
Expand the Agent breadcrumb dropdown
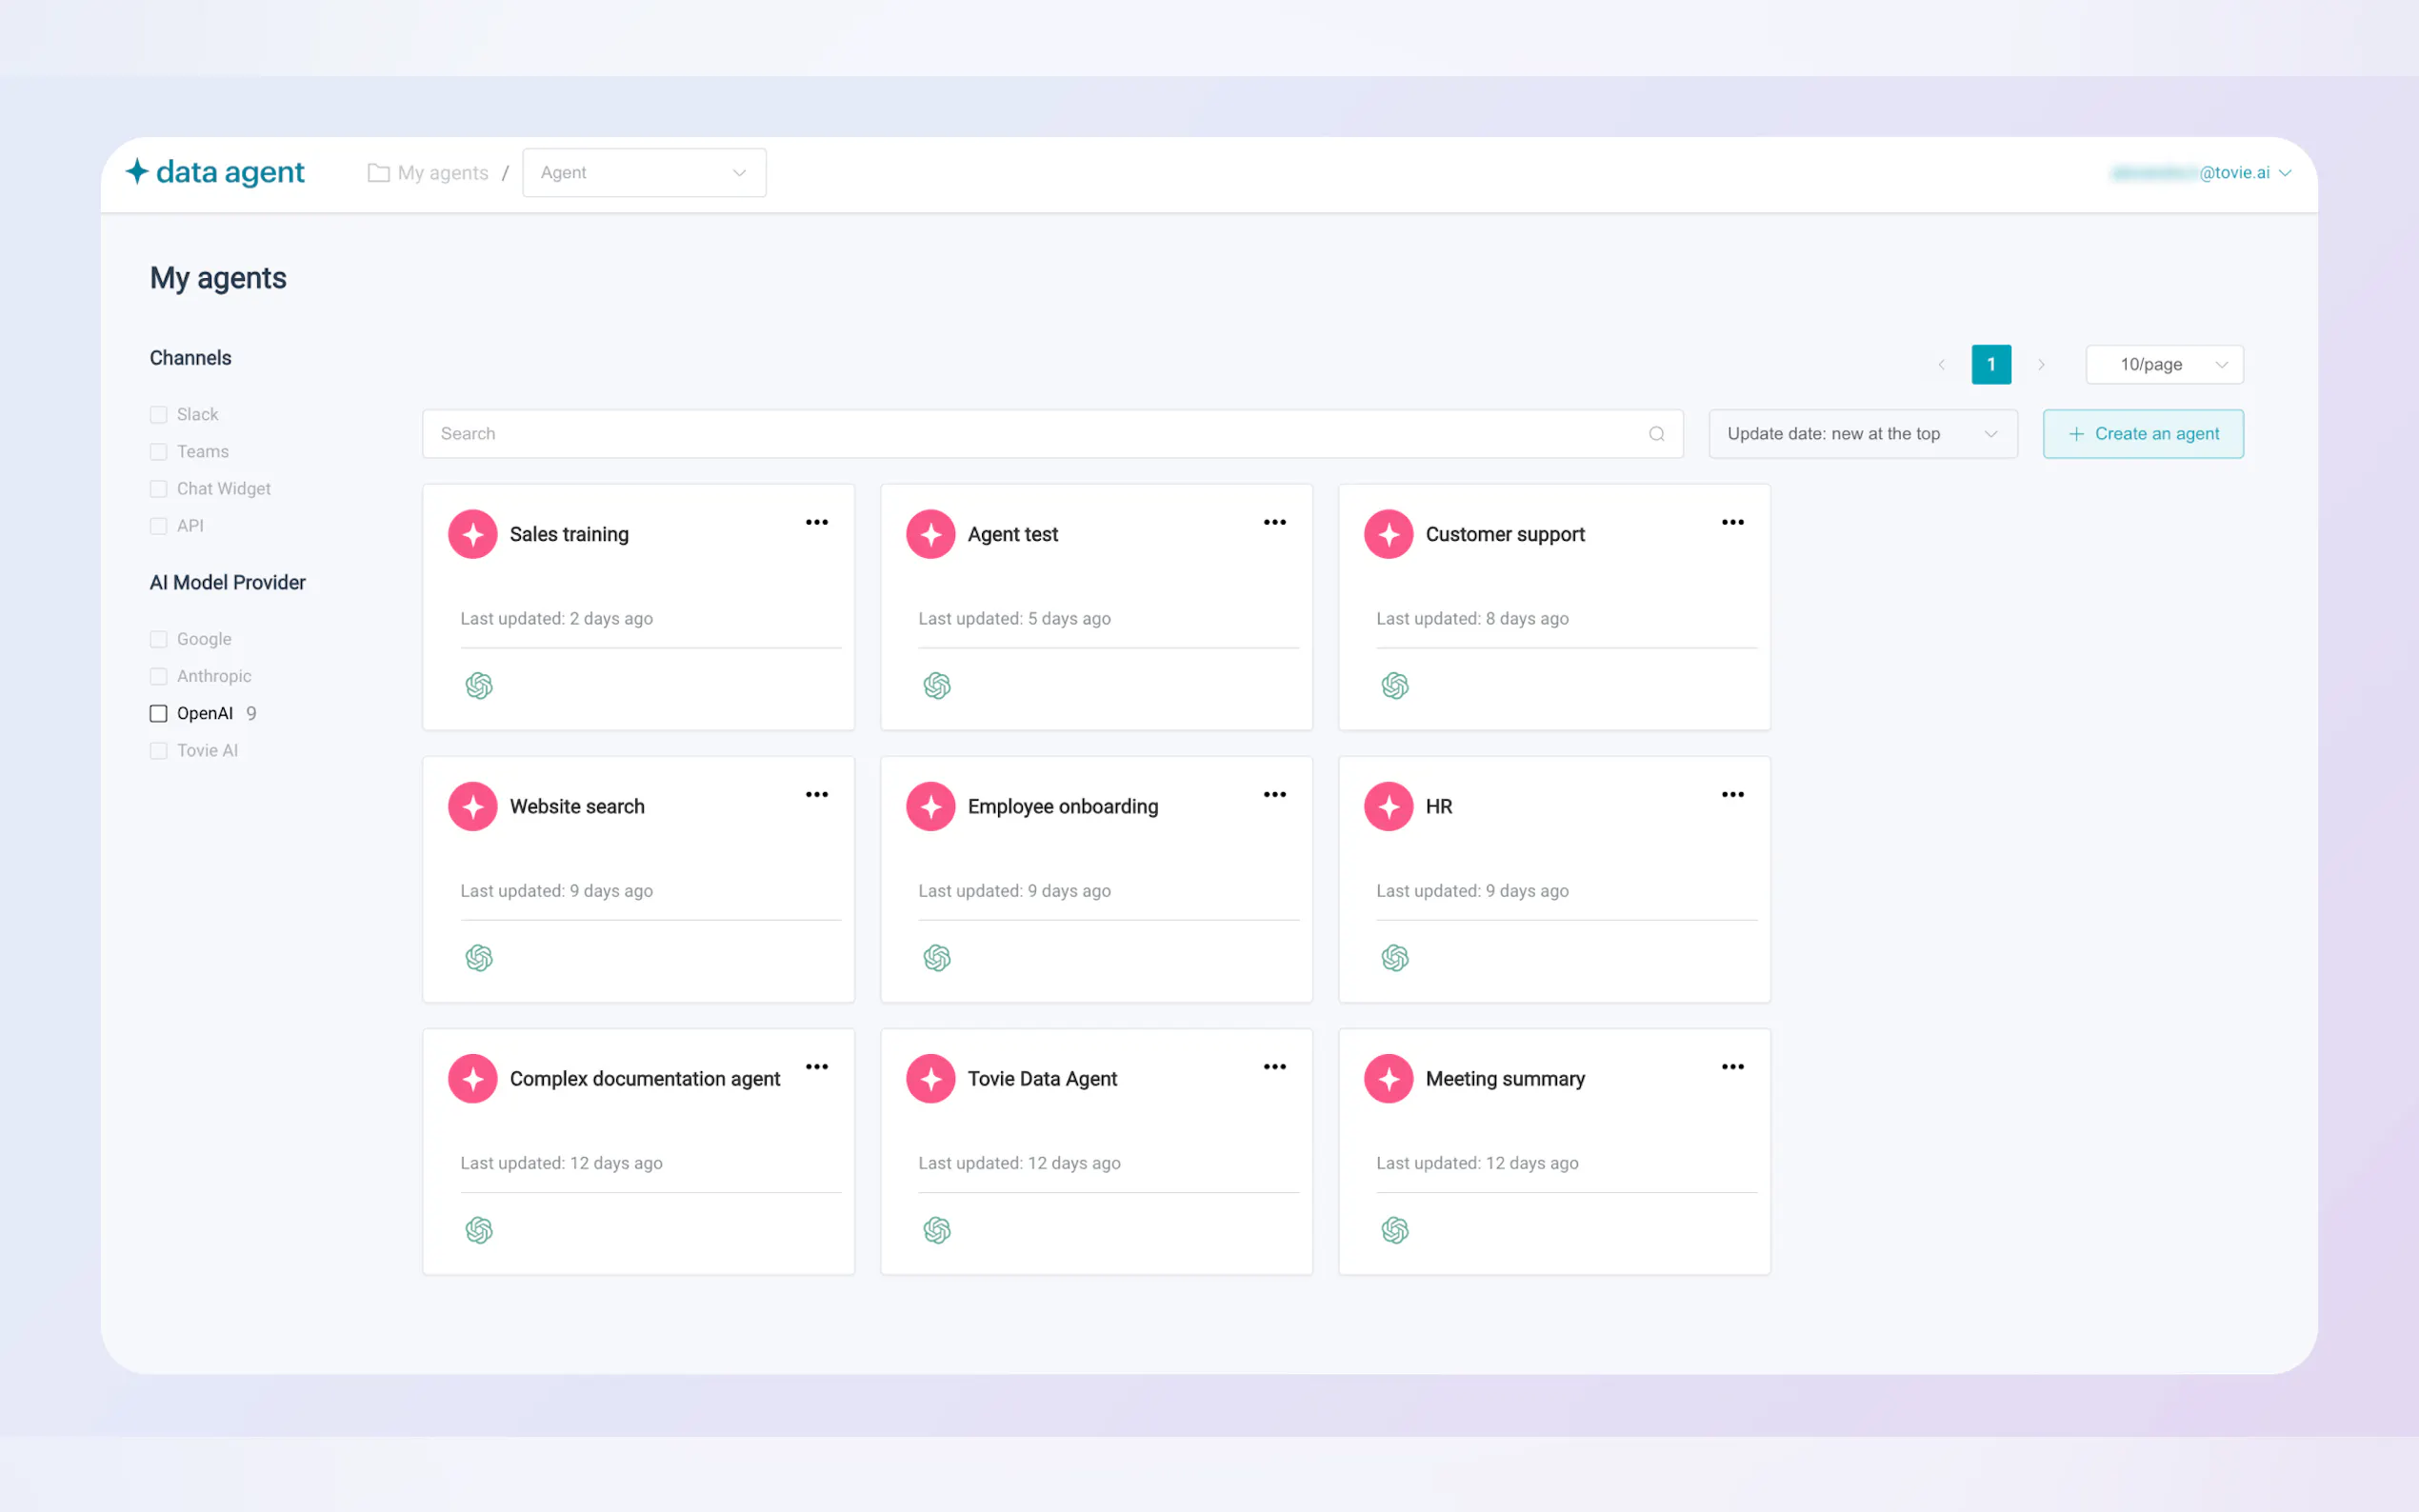tap(643, 172)
